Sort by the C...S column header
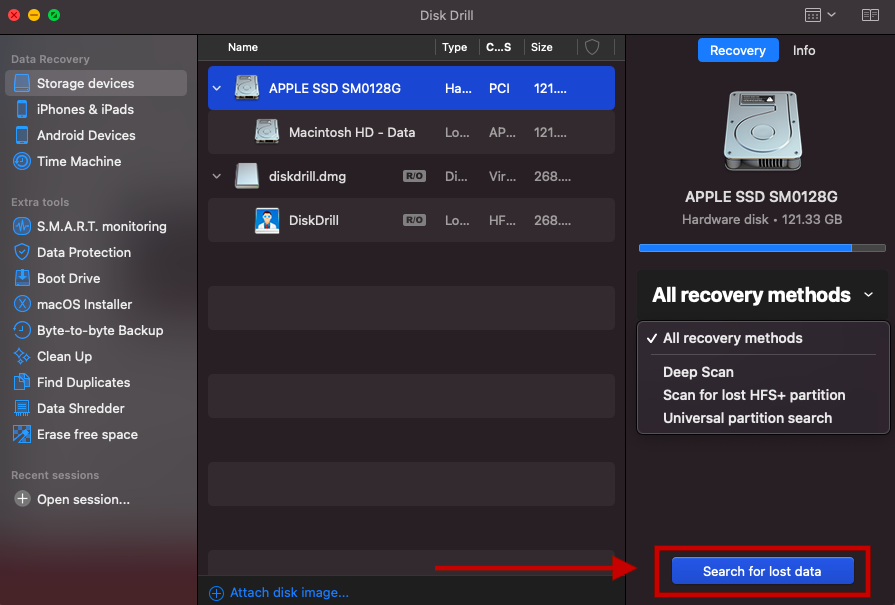The height and width of the screenshot is (605, 895). coord(498,47)
